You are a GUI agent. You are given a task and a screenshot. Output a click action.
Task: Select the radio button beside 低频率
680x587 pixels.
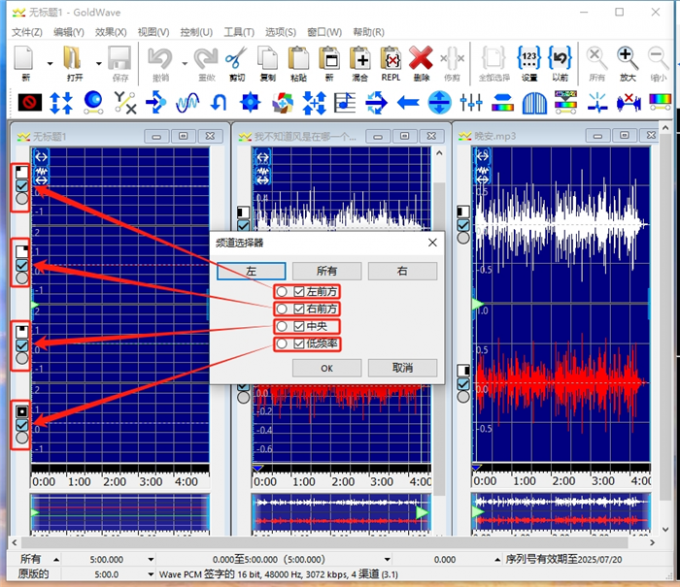282,344
